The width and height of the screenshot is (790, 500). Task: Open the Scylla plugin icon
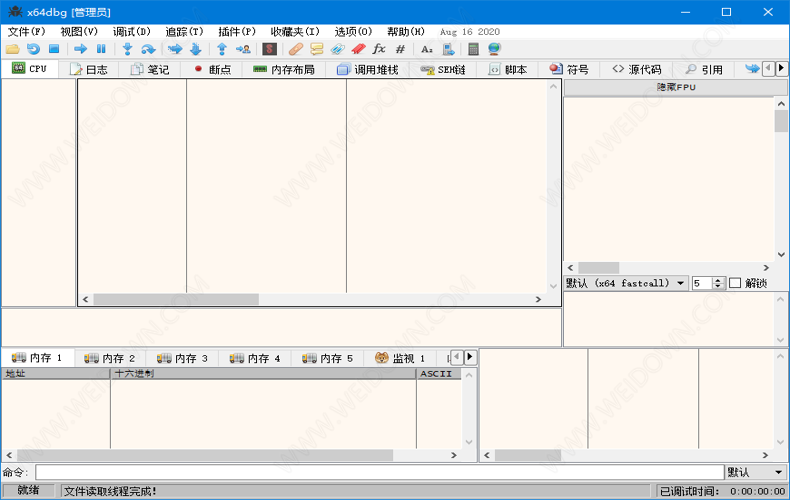(270, 49)
